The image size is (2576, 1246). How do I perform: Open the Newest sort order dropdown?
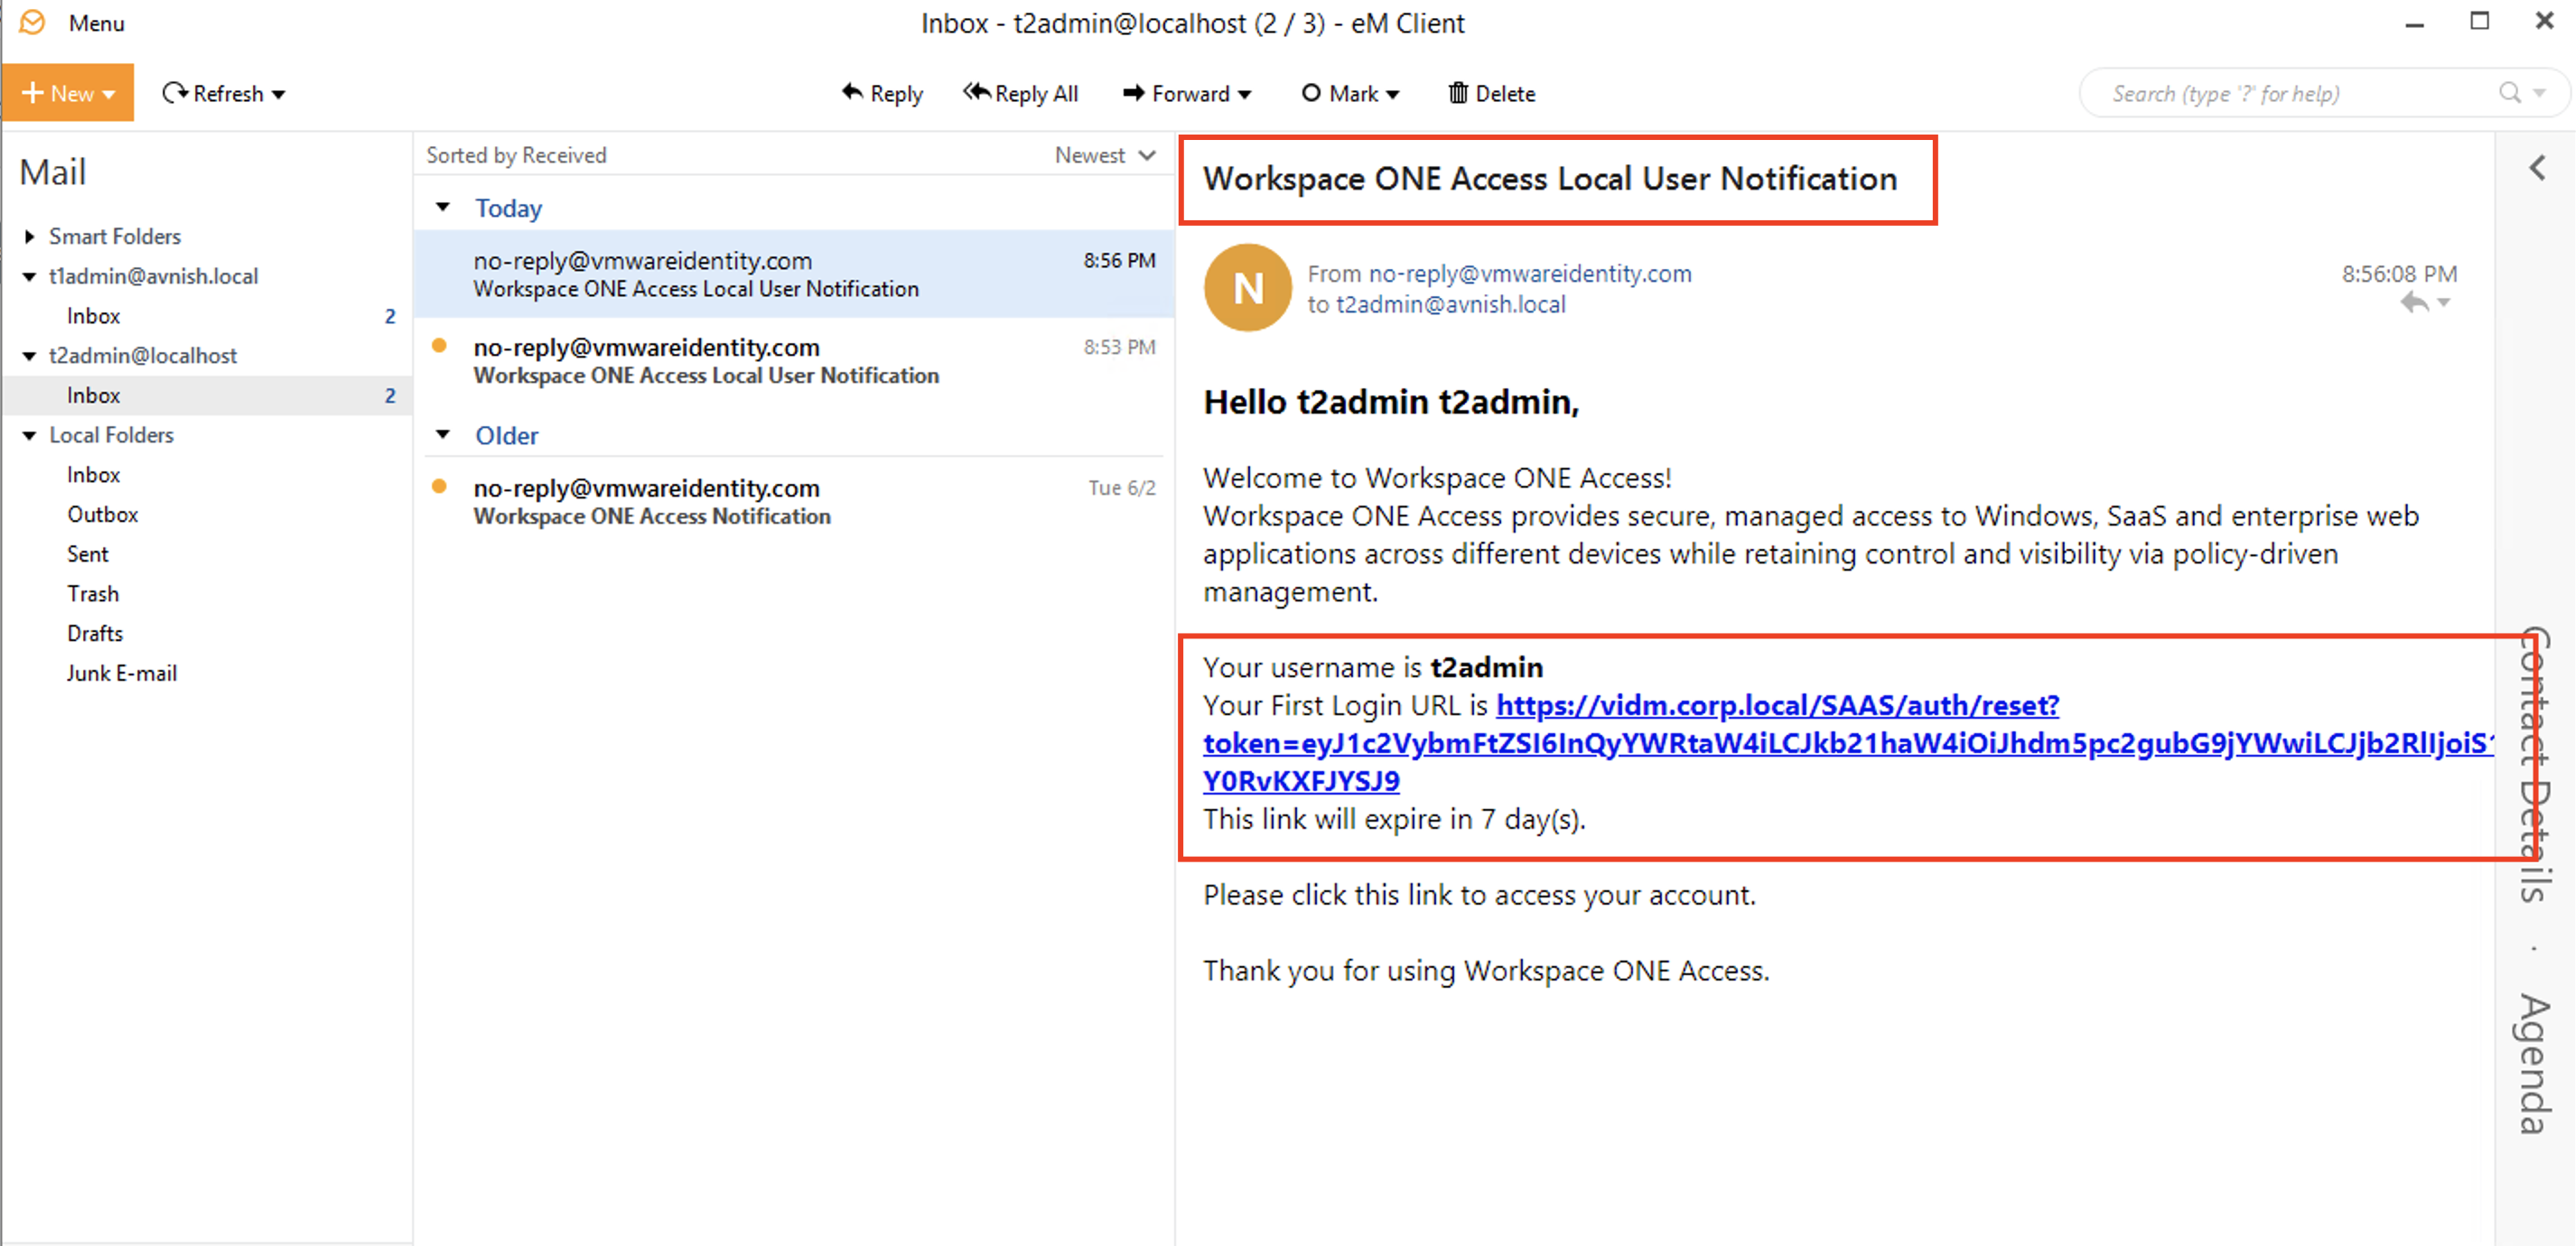(x=1105, y=155)
